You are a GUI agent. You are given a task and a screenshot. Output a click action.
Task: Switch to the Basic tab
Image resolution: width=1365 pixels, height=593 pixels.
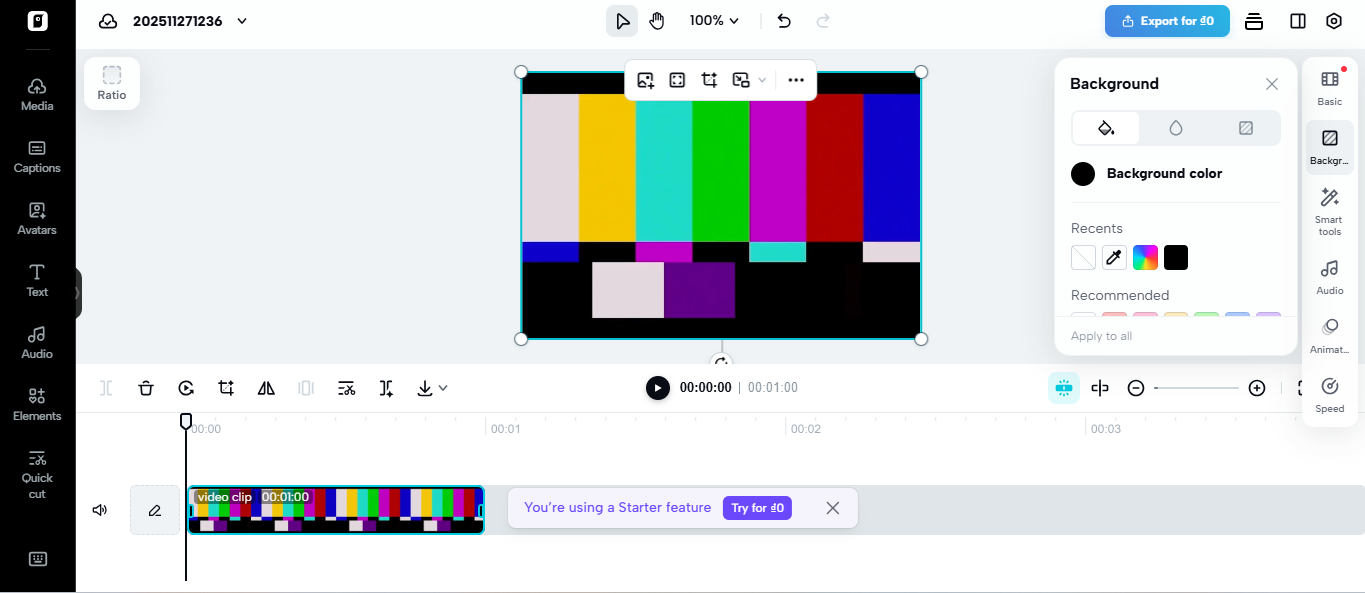[x=1330, y=87]
